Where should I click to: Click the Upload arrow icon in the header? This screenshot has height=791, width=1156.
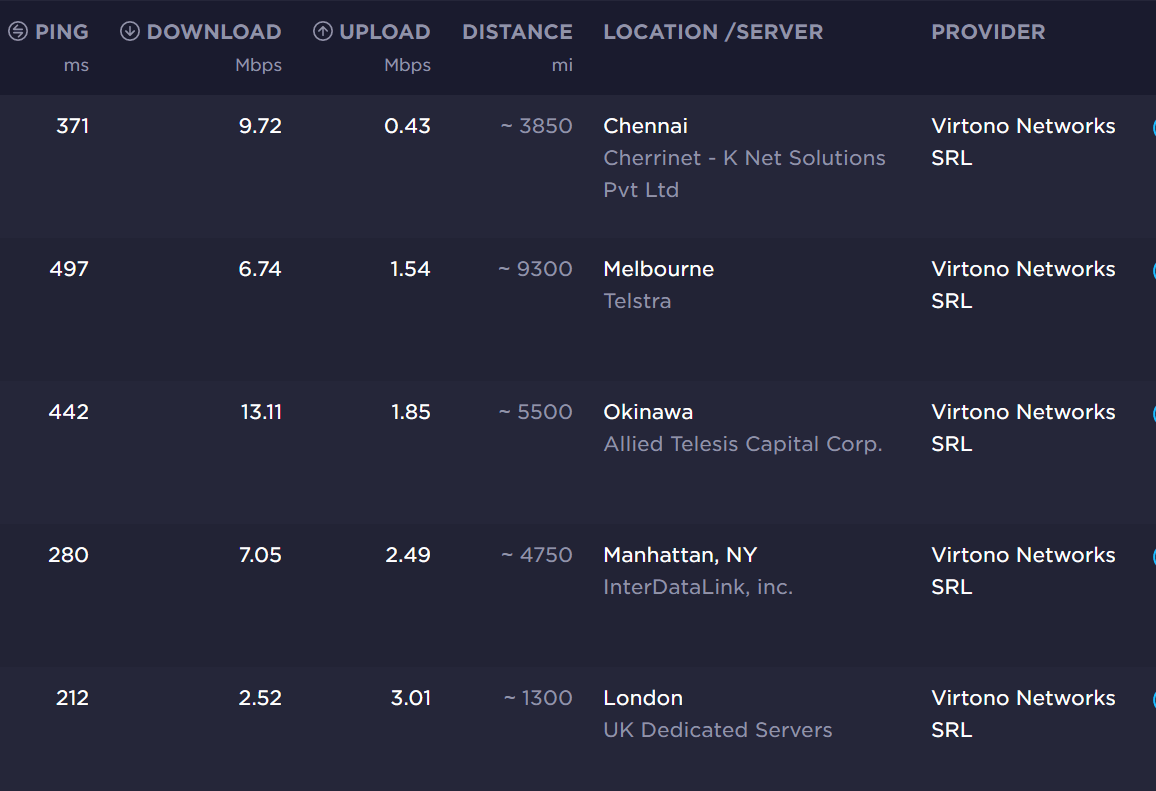[323, 31]
